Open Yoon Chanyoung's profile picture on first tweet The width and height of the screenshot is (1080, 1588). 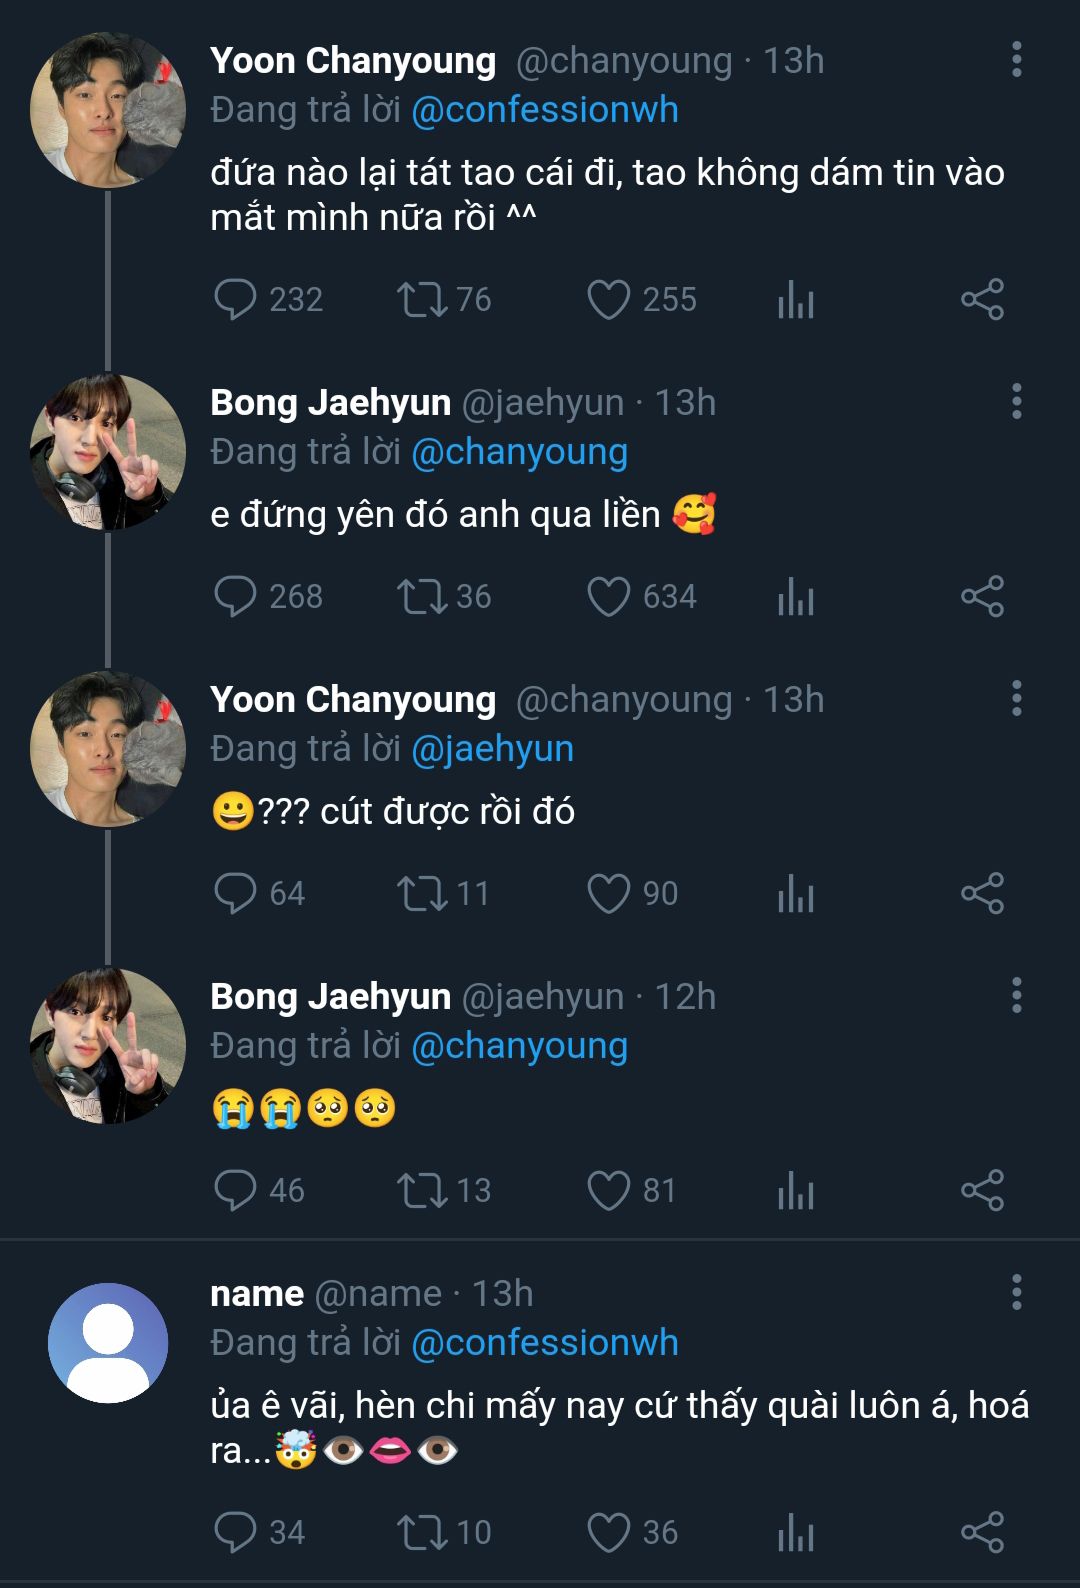pyautogui.click(x=108, y=110)
